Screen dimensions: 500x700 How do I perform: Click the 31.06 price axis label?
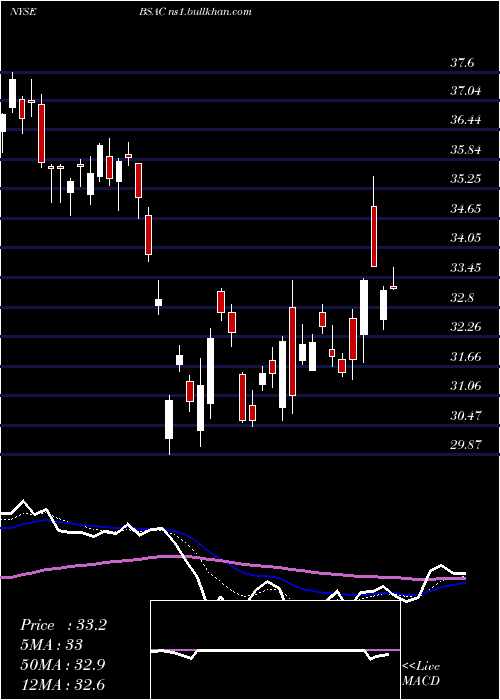point(466,386)
